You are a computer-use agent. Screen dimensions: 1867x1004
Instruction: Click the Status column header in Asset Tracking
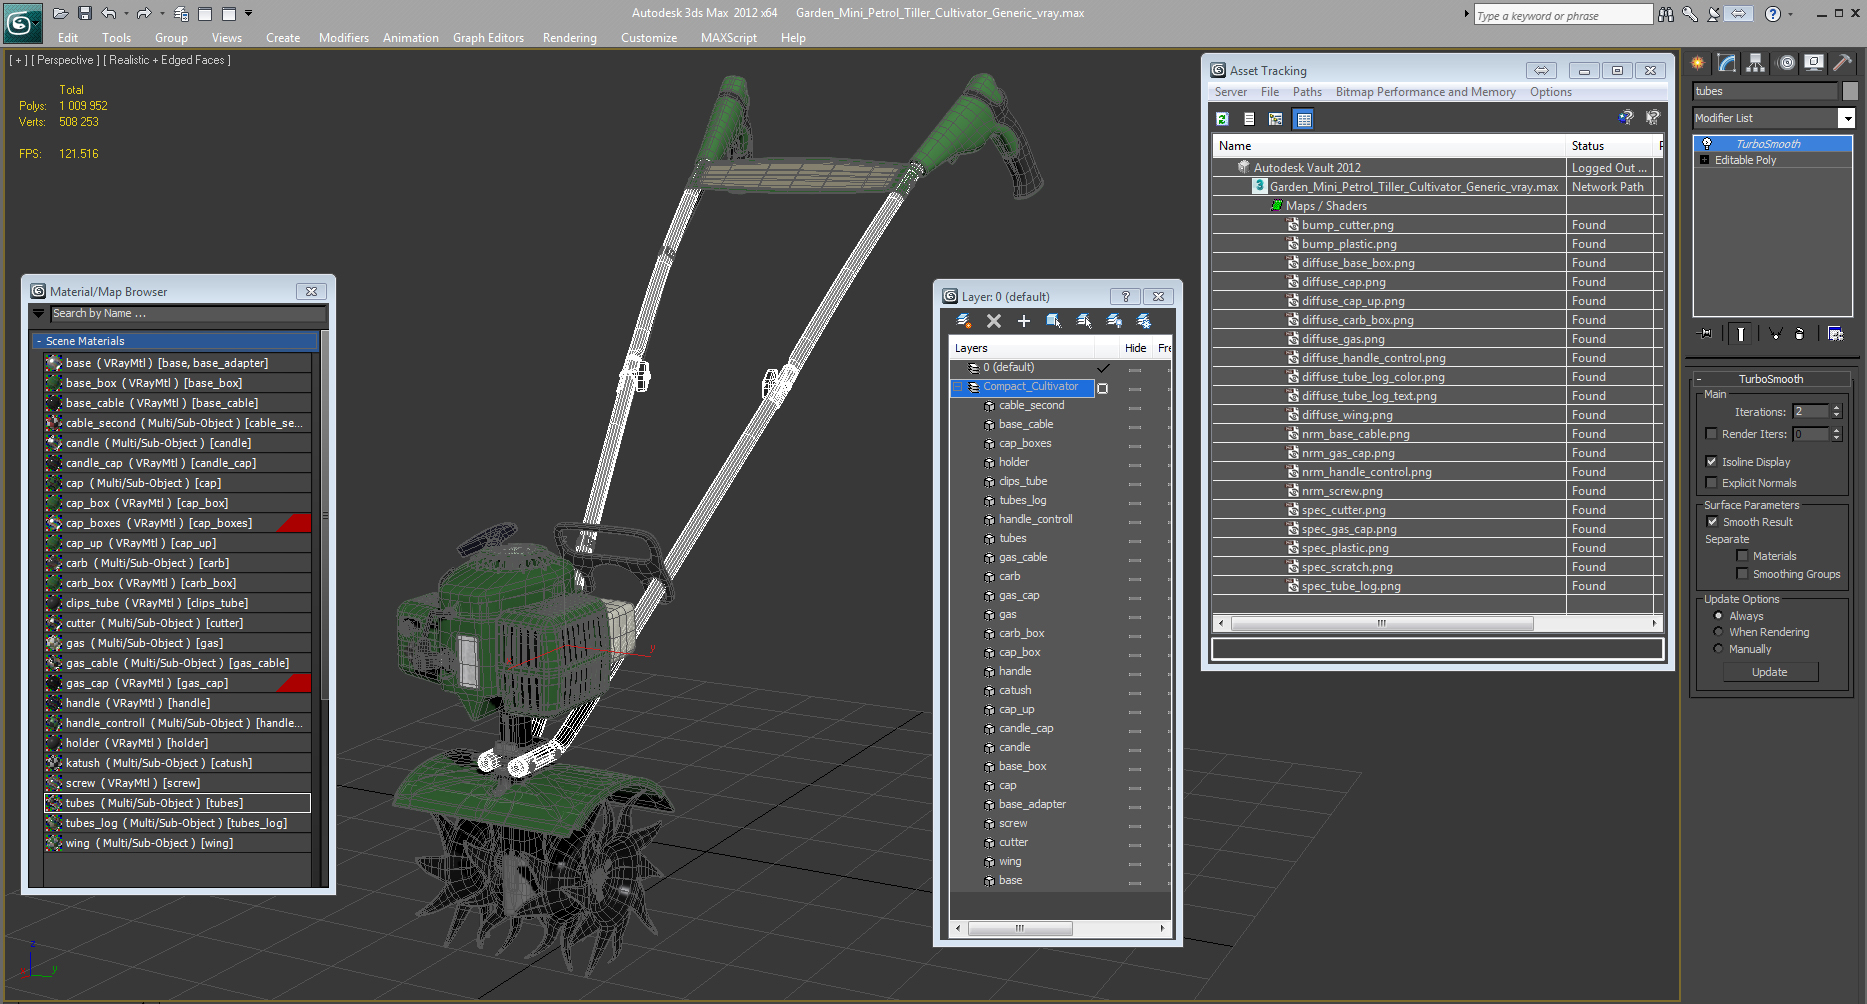pyautogui.click(x=1610, y=146)
